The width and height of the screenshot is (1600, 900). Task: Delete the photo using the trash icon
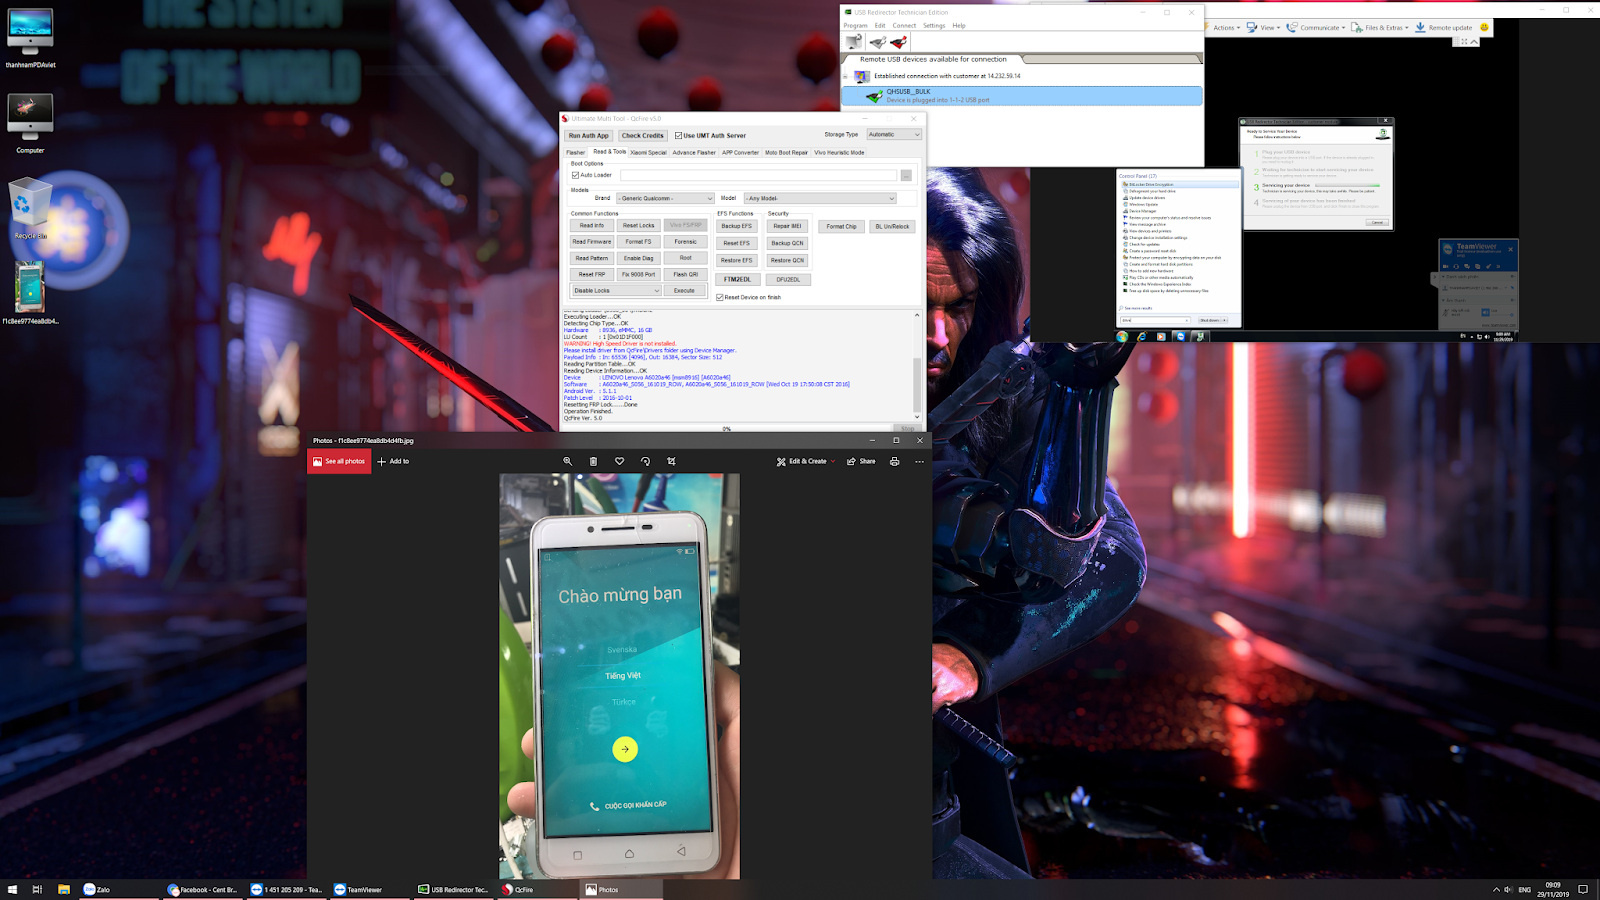[593, 461]
